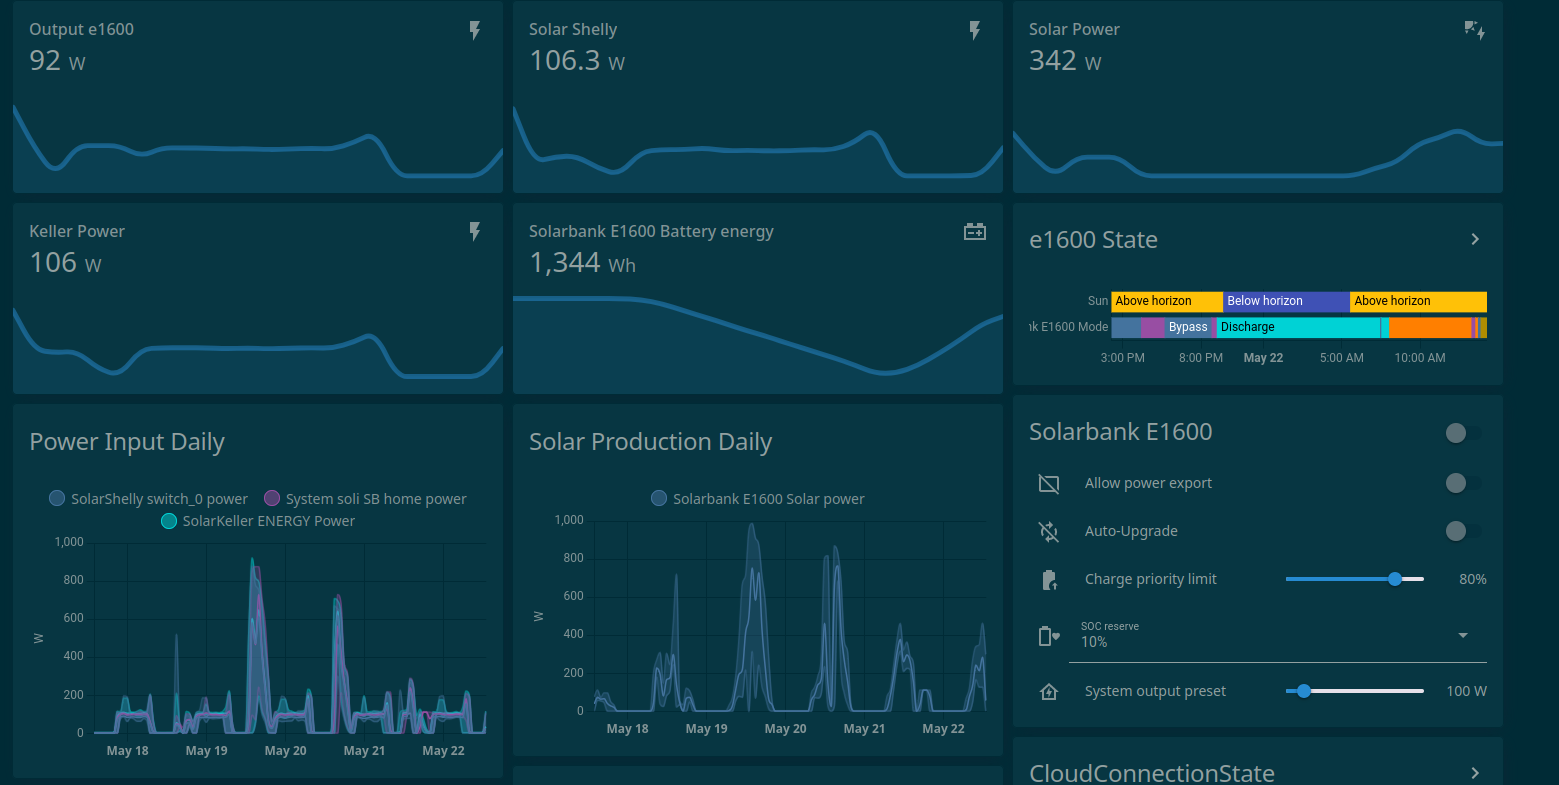Click the battery icon on Solarbank E1600 Battery energy

click(x=975, y=232)
